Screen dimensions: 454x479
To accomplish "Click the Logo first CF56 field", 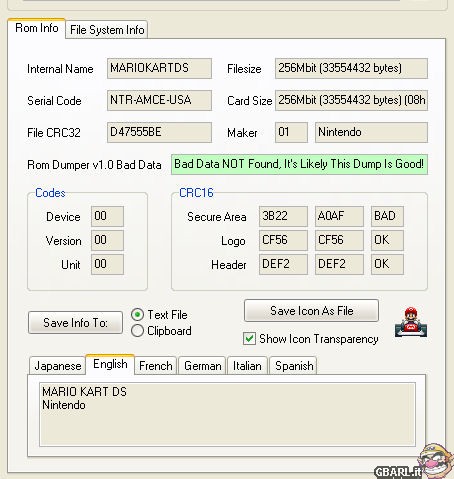I will (283, 240).
